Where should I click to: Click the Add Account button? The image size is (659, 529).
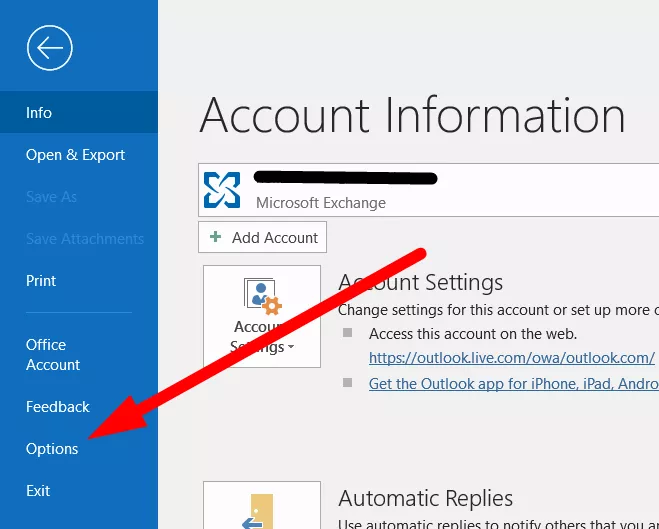tap(262, 237)
